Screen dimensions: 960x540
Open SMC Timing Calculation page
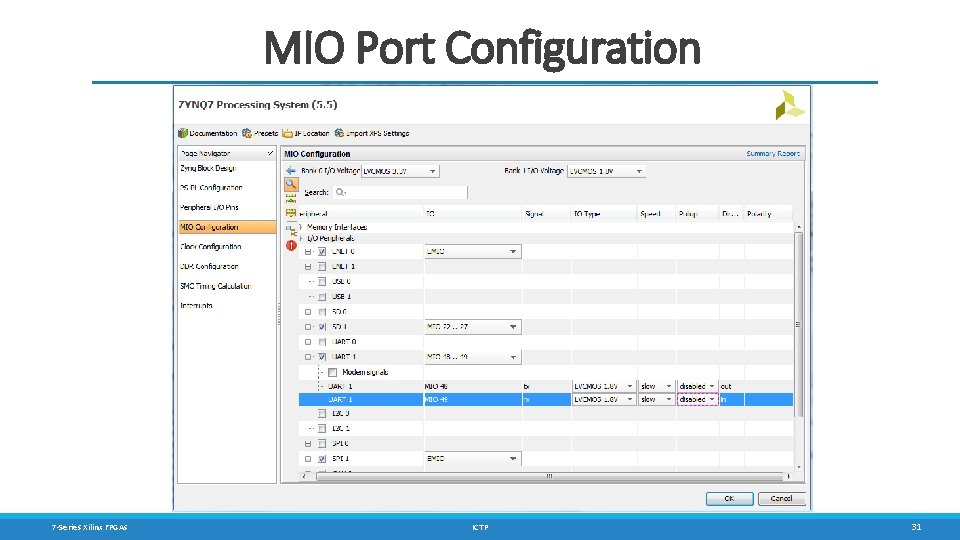coord(216,286)
